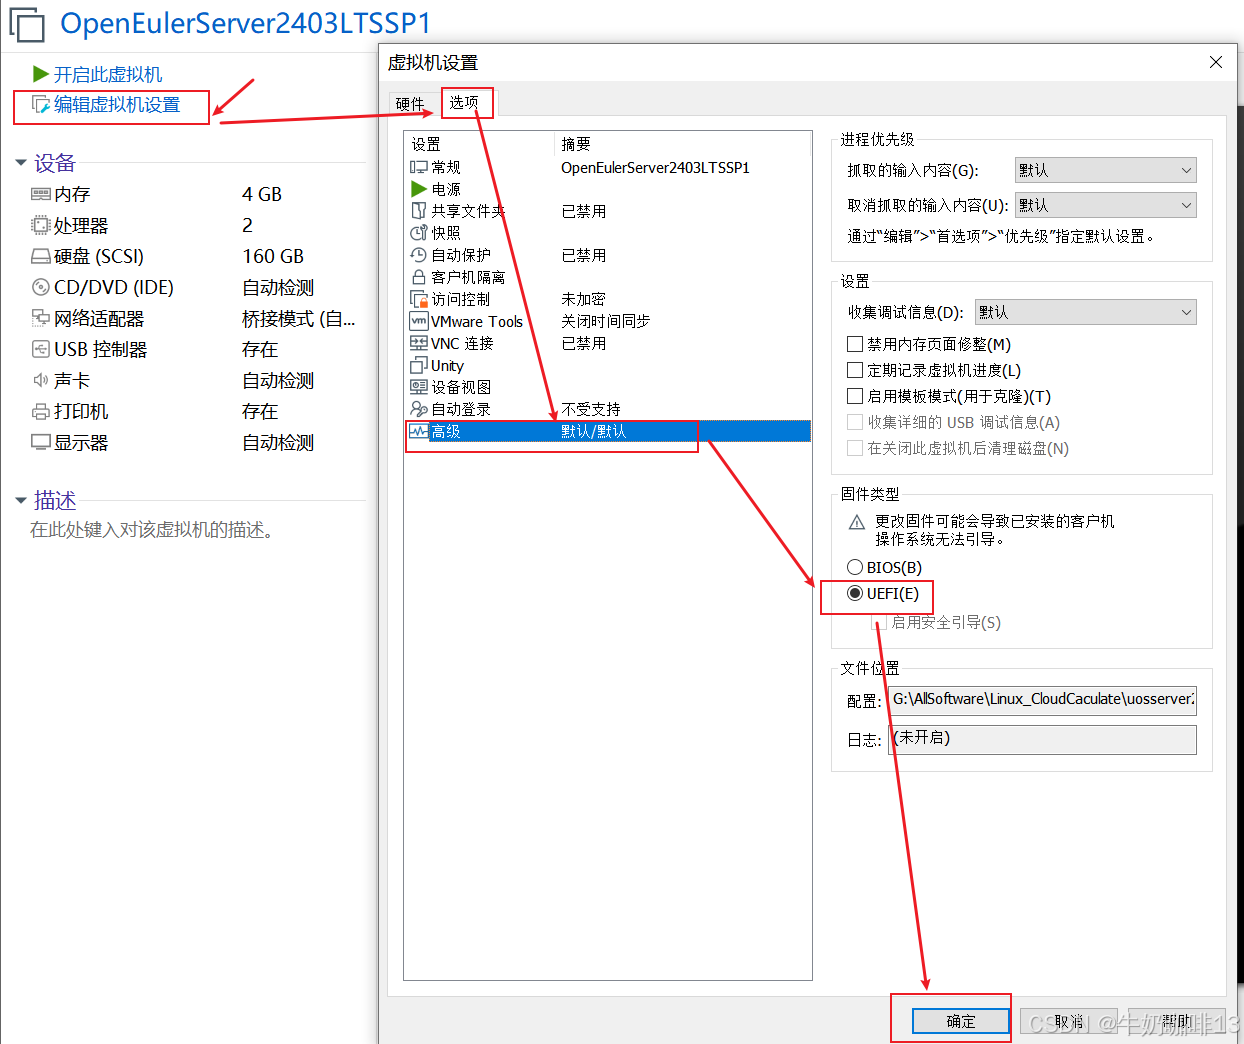Collapse the 设备 section triangle
The height and width of the screenshot is (1044, 1244).
[21, 162]
